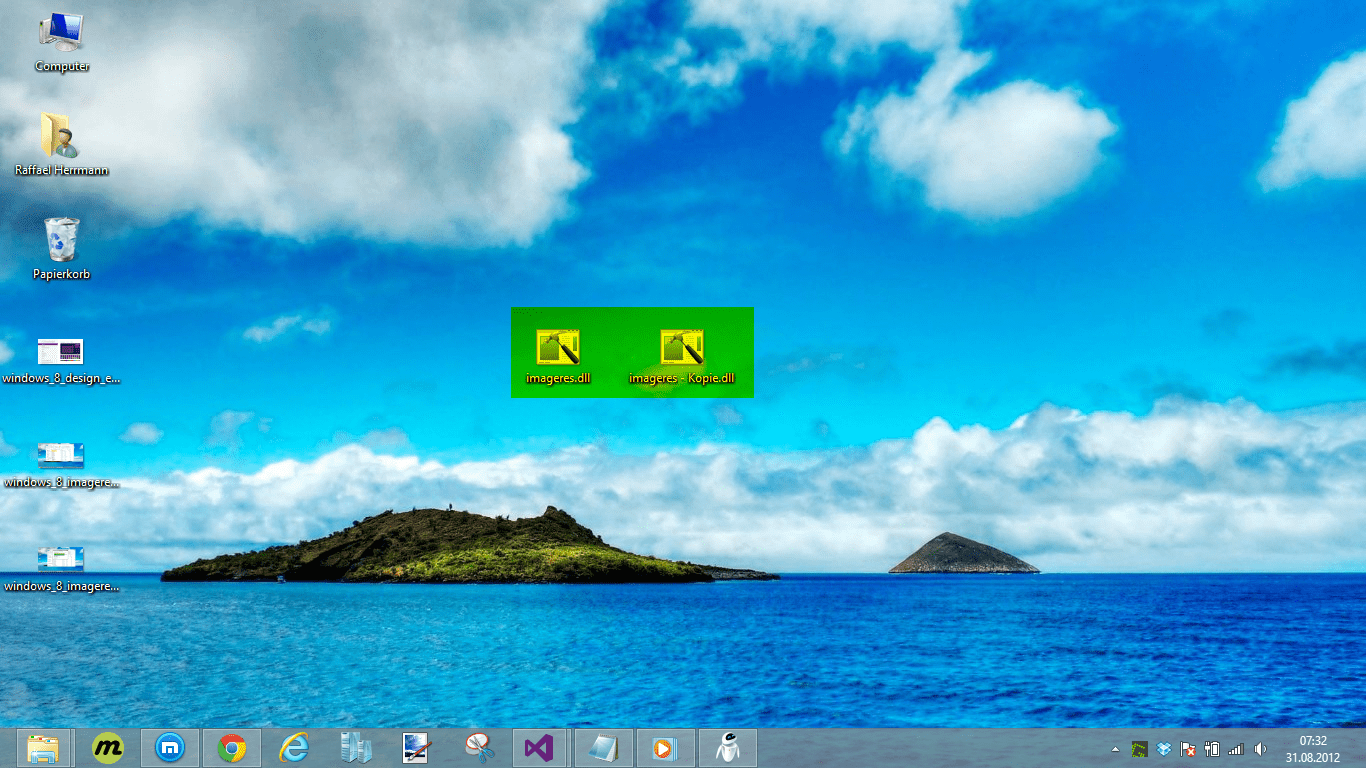Select the windows_8_design_e... image file
1366x768 pixels.
[x=62, y=361]
